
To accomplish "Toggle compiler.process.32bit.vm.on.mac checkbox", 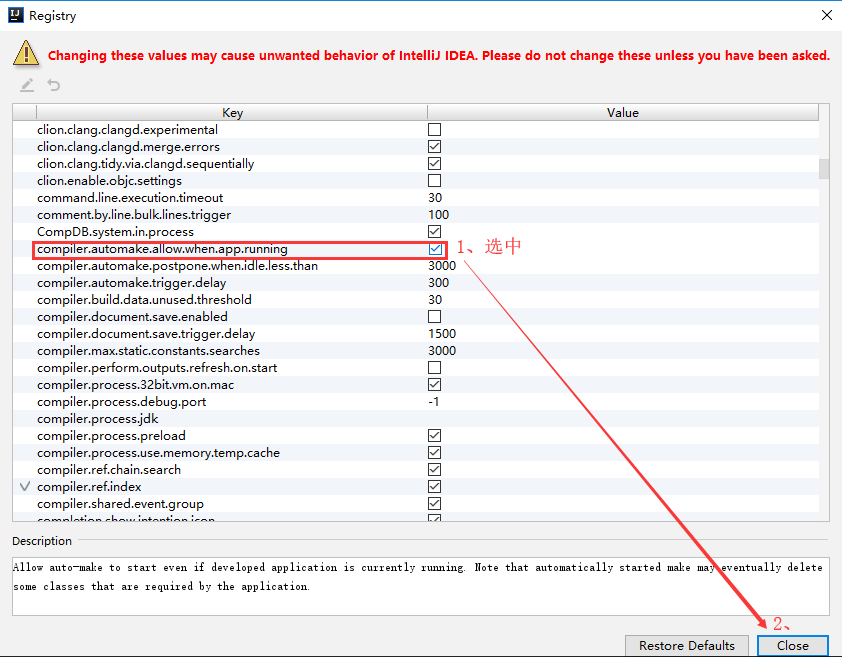I will [x=434, y=385].
